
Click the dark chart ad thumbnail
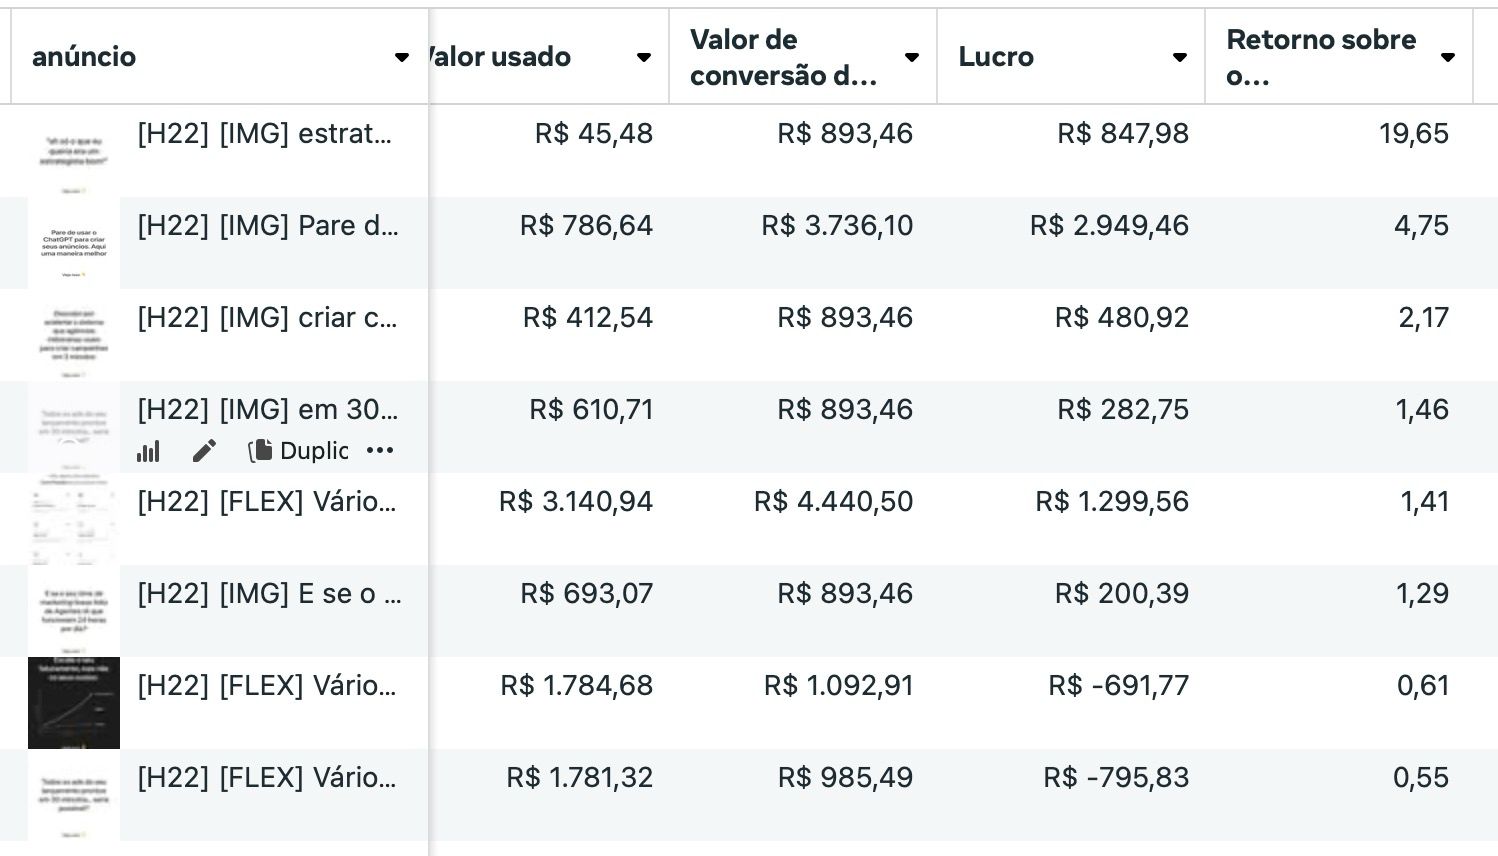point(74,703)
